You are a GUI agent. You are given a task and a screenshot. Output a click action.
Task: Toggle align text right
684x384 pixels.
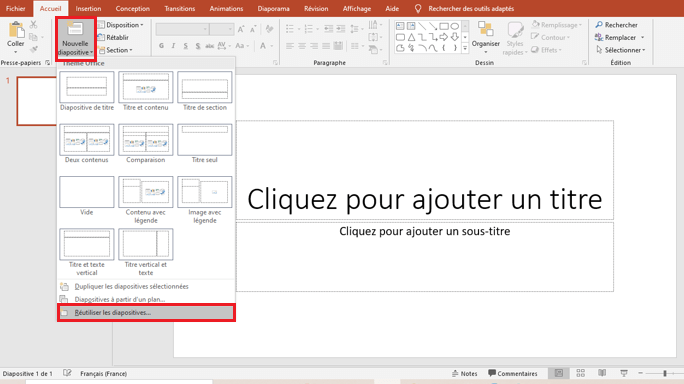(314, 46)
